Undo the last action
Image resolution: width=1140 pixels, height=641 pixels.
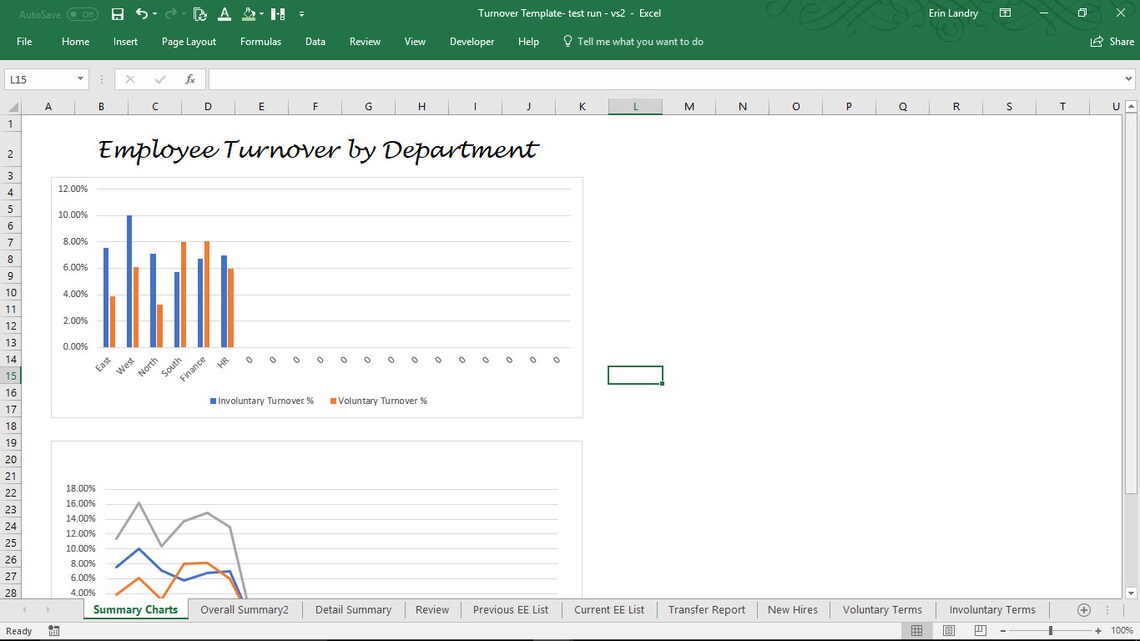(x=143, y=13)
